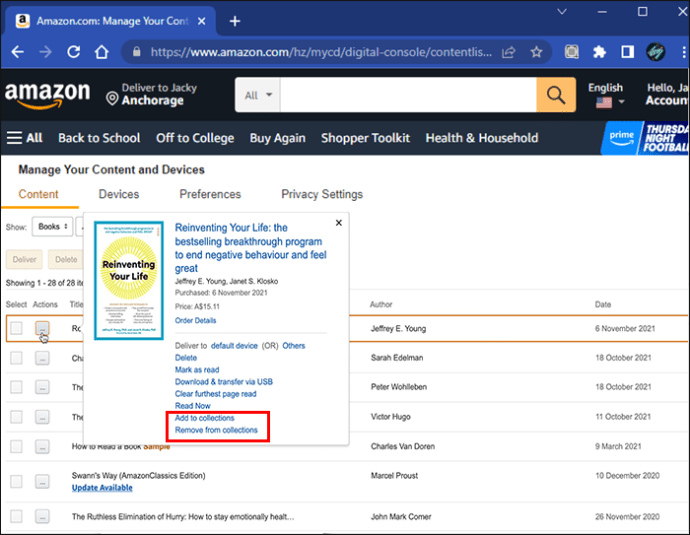This screenshot has width=690, height=535.
Task: Click the Update Available link
Action: tap(102, 487)
